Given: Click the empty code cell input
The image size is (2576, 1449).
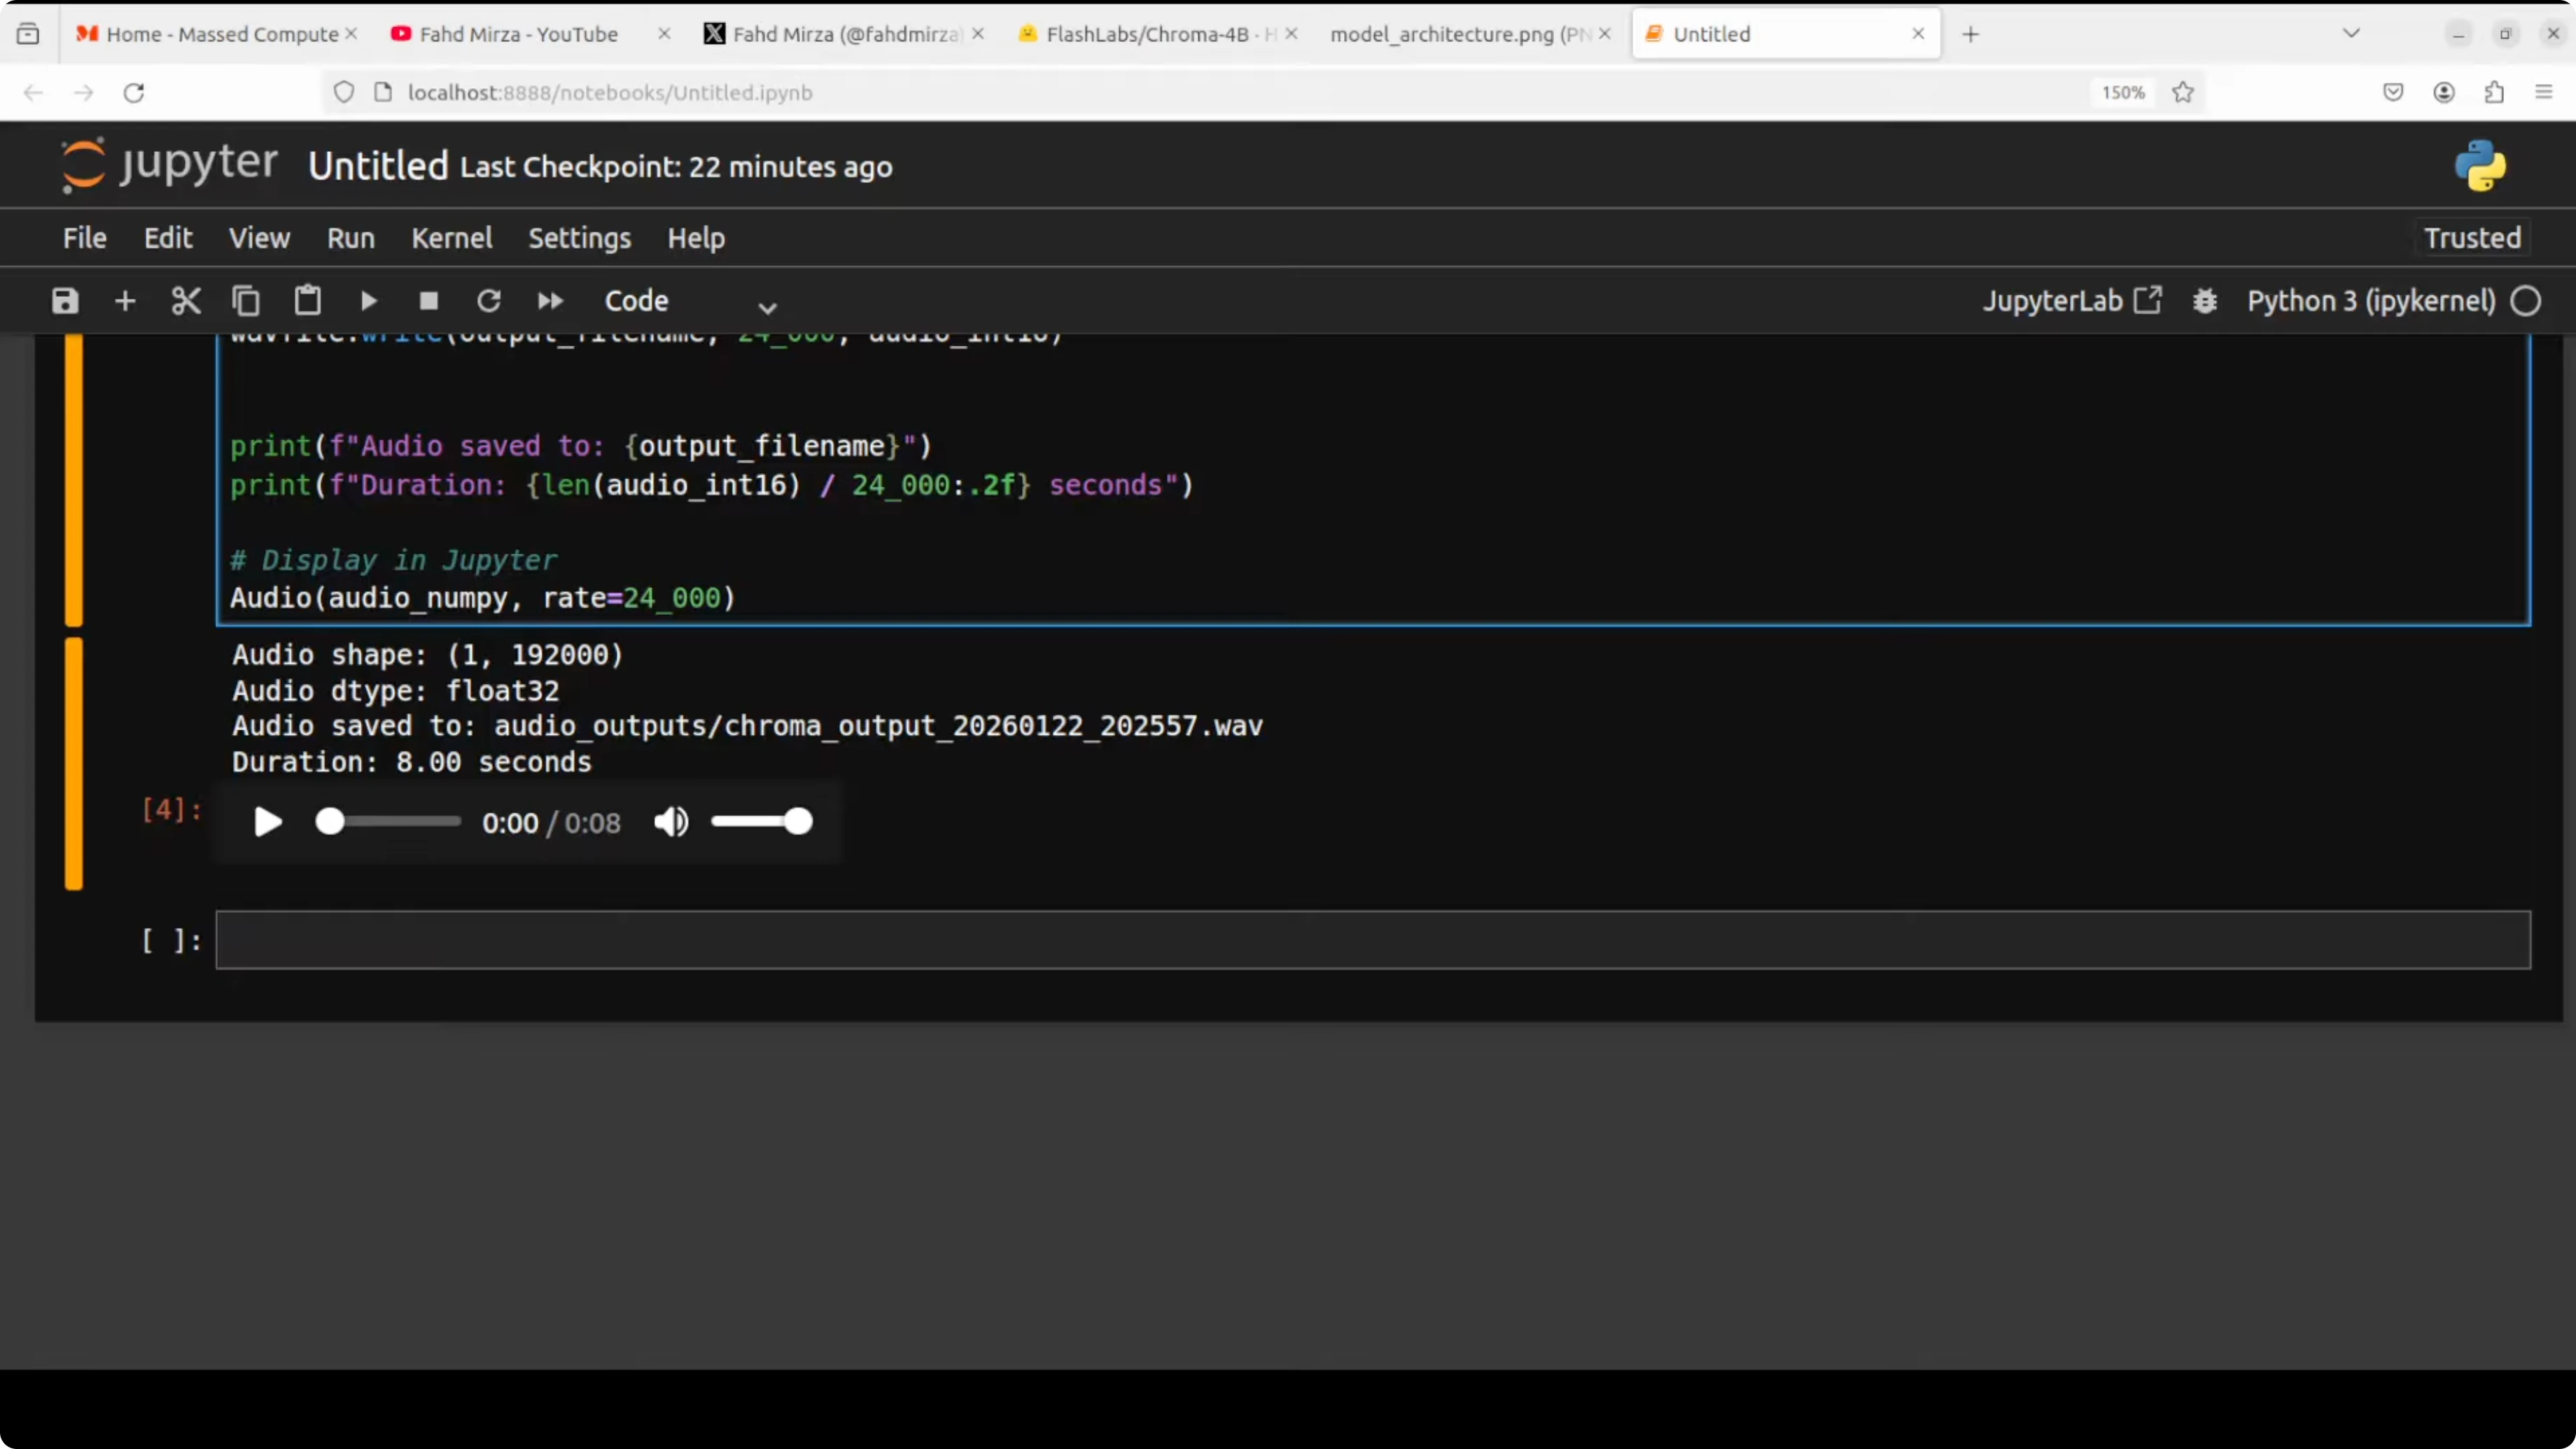Looking at the screenshot, I should pyautogui.click(x=1372, y=940).
